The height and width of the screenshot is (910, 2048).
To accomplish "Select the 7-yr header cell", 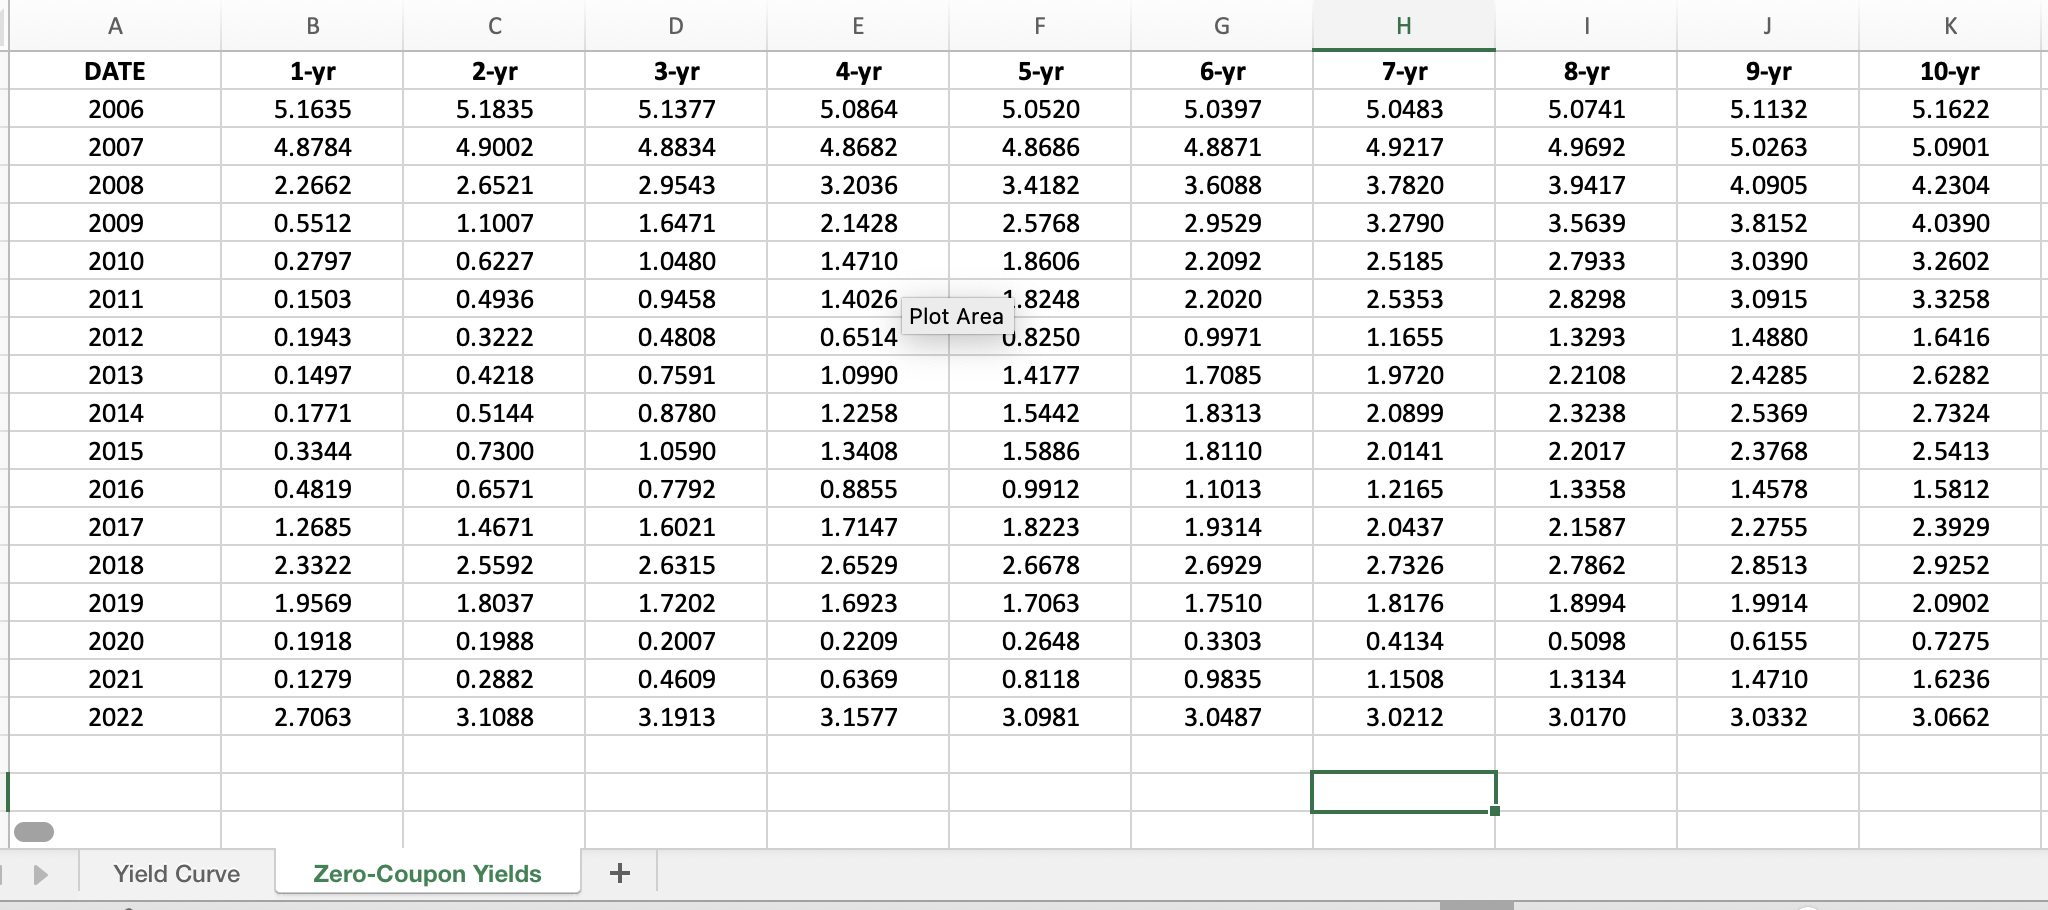I will click(x=1403, y=71).
